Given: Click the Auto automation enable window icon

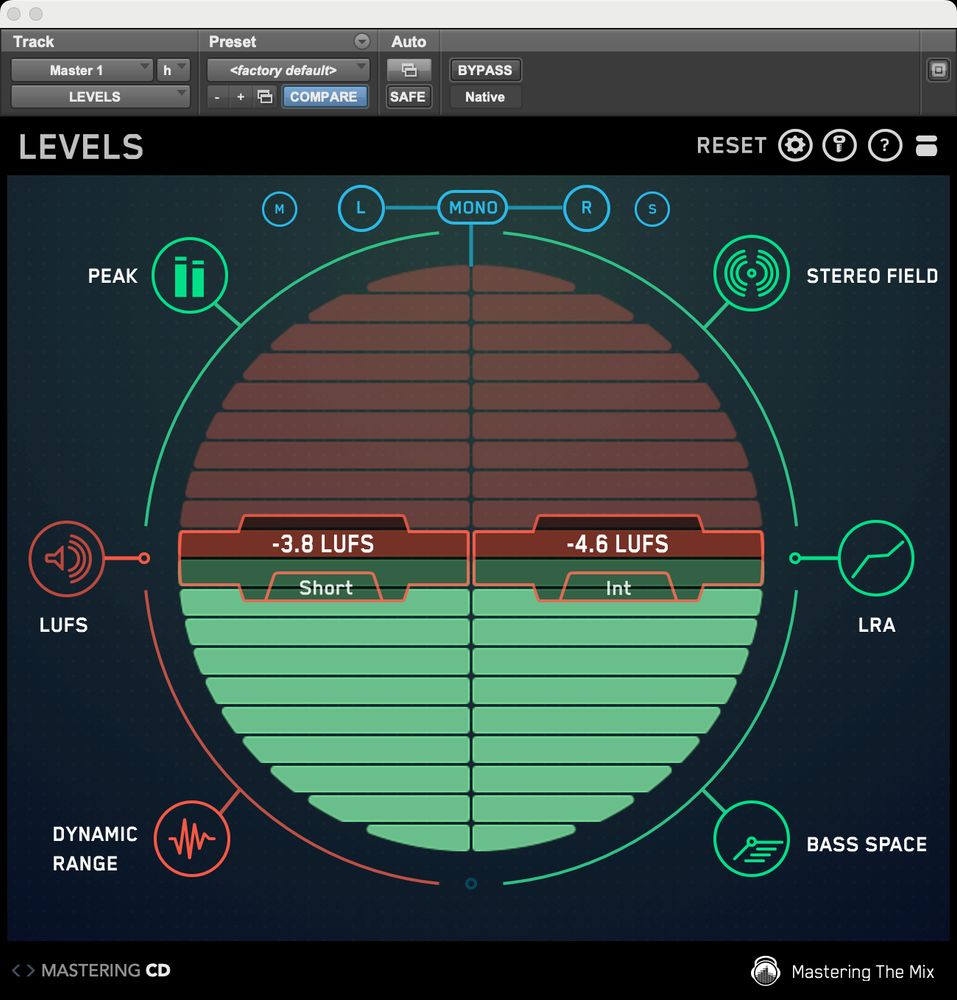Looking at the screenshot, I should (409, 70).
